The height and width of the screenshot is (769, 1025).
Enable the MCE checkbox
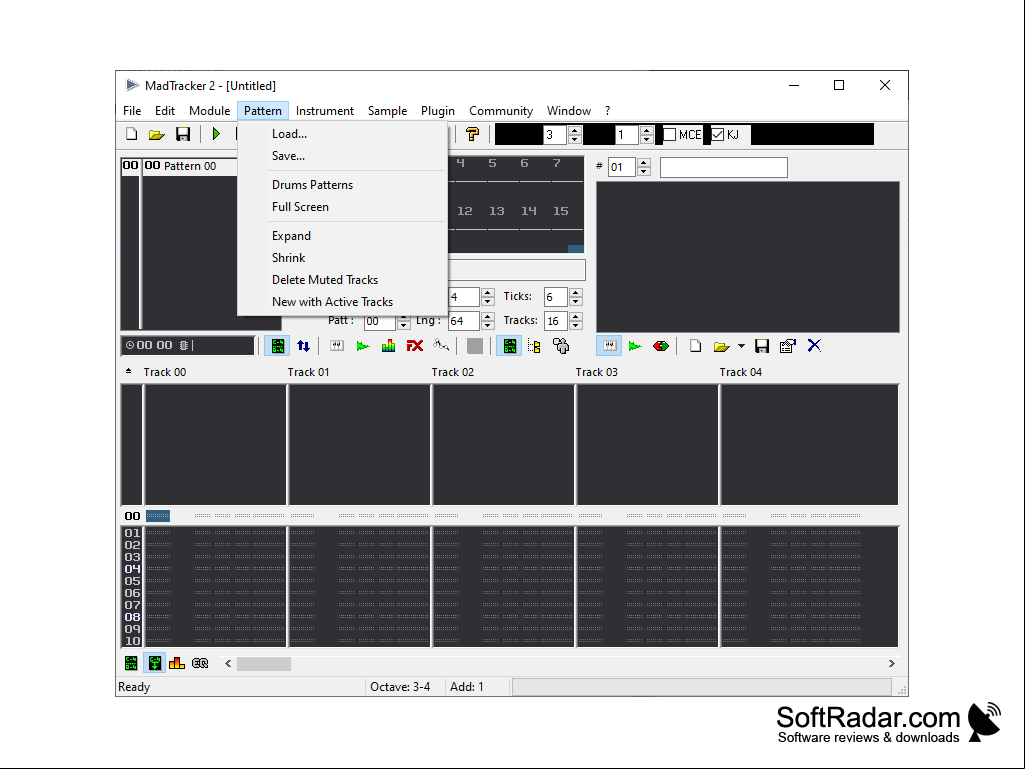pos(670,135)
